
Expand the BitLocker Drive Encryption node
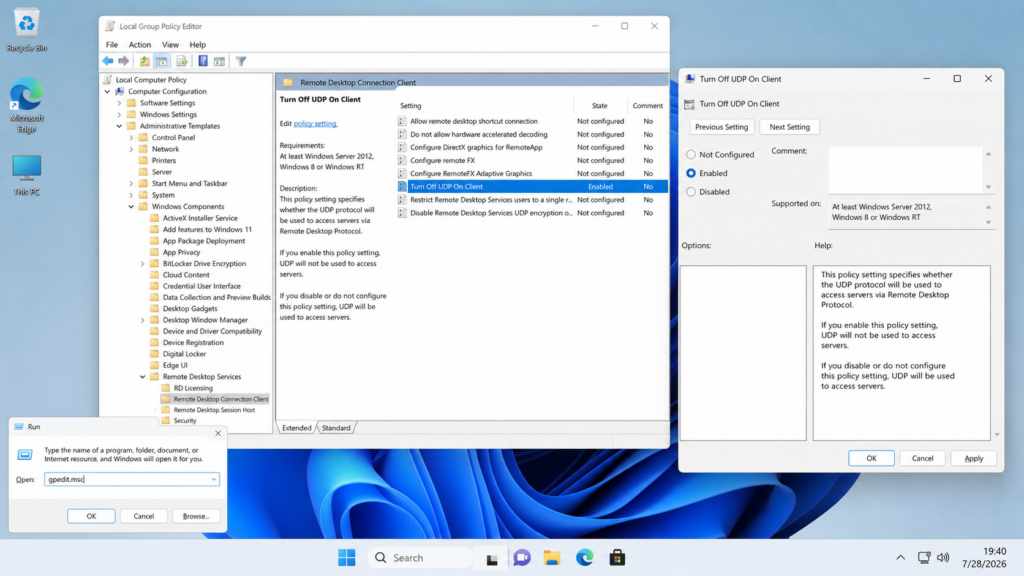click(x=142, y=264)
